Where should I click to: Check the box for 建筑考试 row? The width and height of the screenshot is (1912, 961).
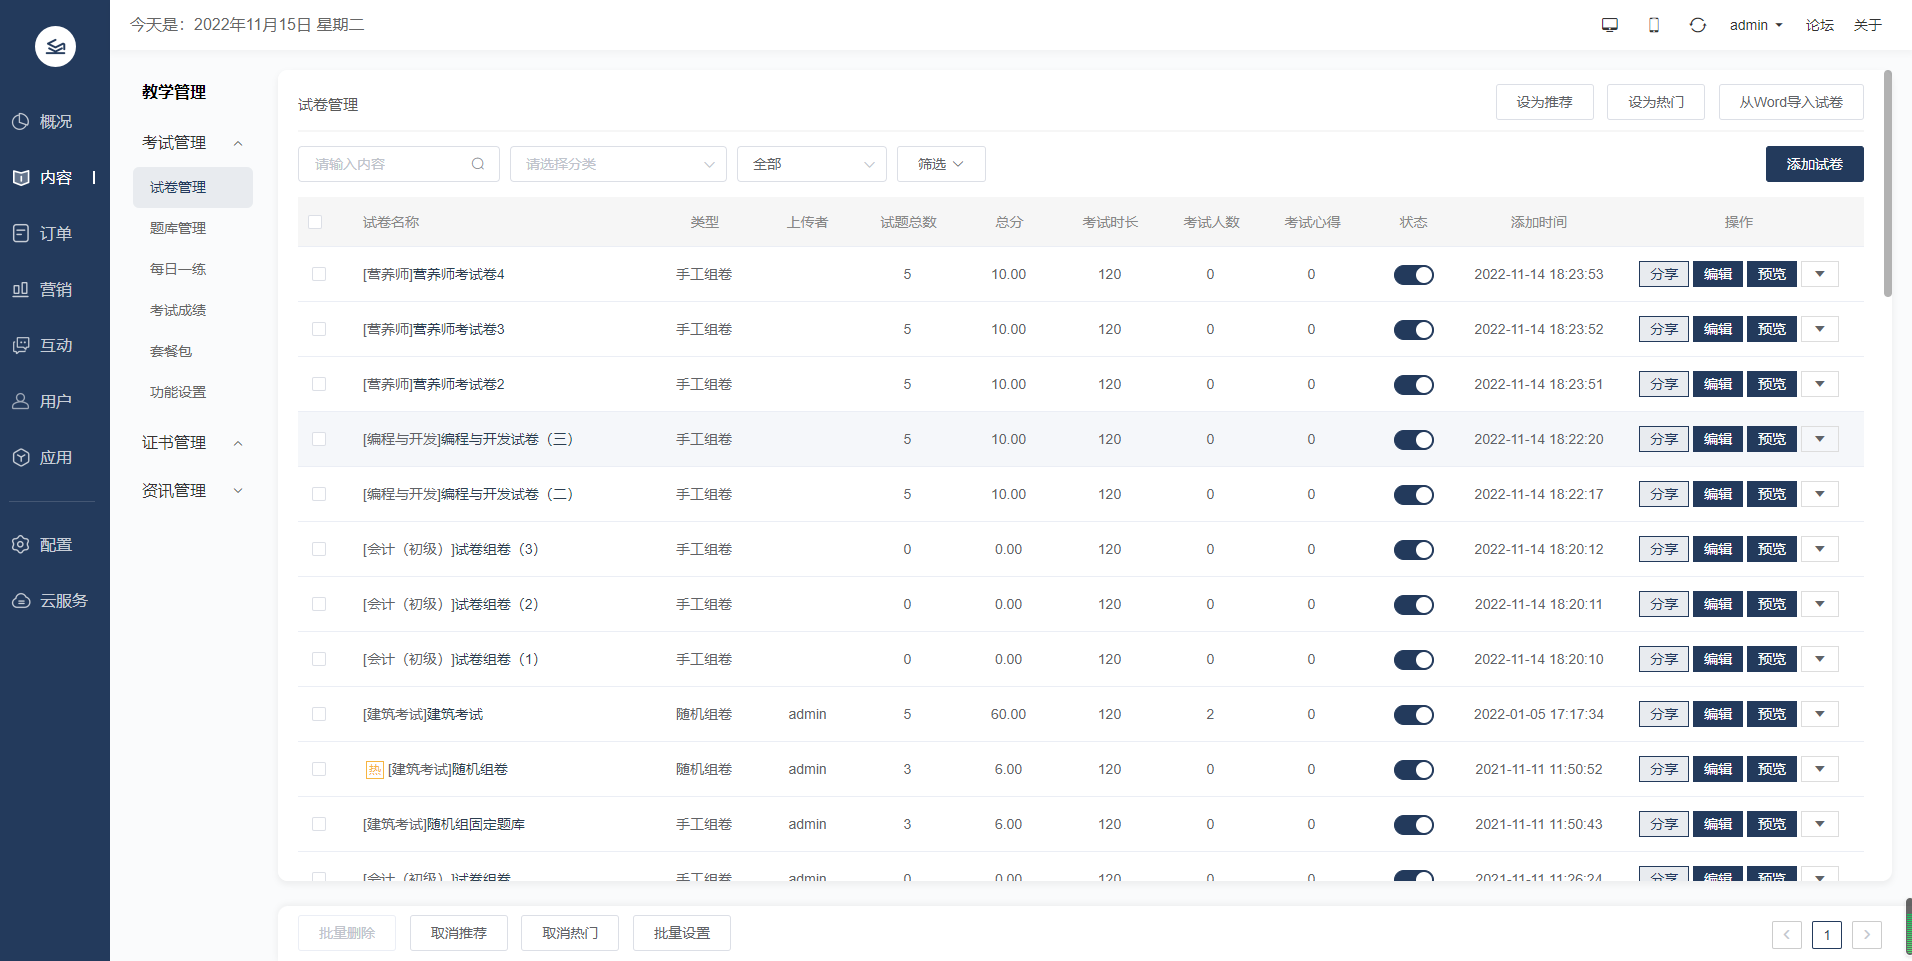319,714
